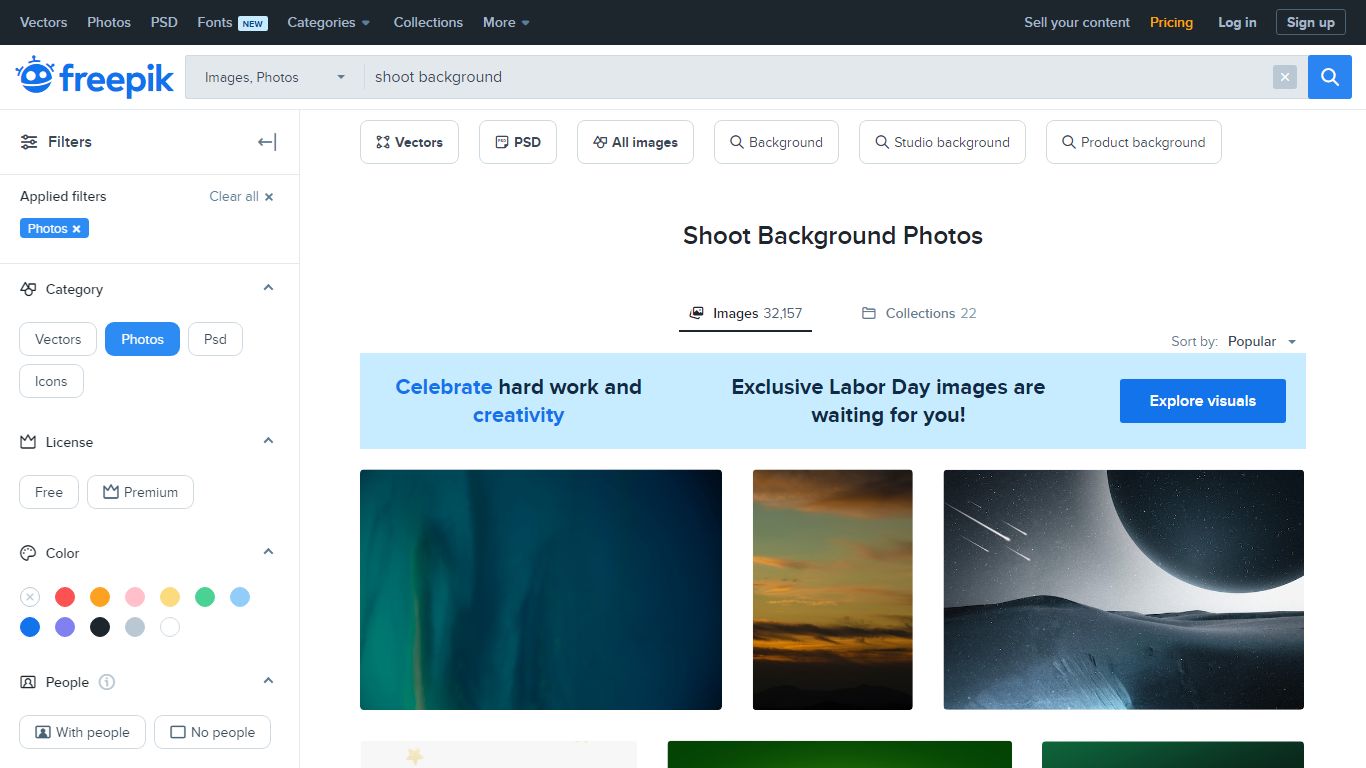Click the Sign up button
Viewport: 1366px width, 768px height.
click(x=1310, y=22)
